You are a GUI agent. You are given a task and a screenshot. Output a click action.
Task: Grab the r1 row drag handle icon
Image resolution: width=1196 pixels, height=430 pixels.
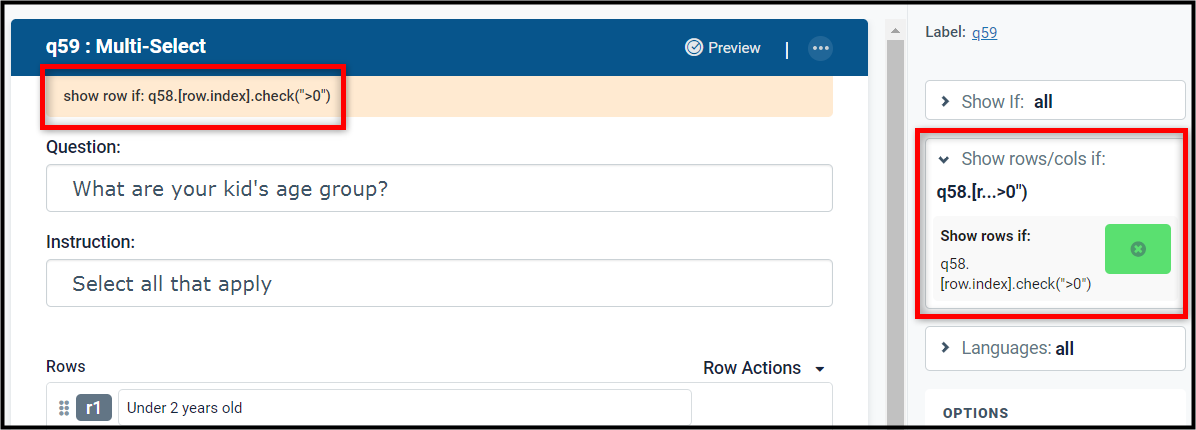tap(64, 408)
